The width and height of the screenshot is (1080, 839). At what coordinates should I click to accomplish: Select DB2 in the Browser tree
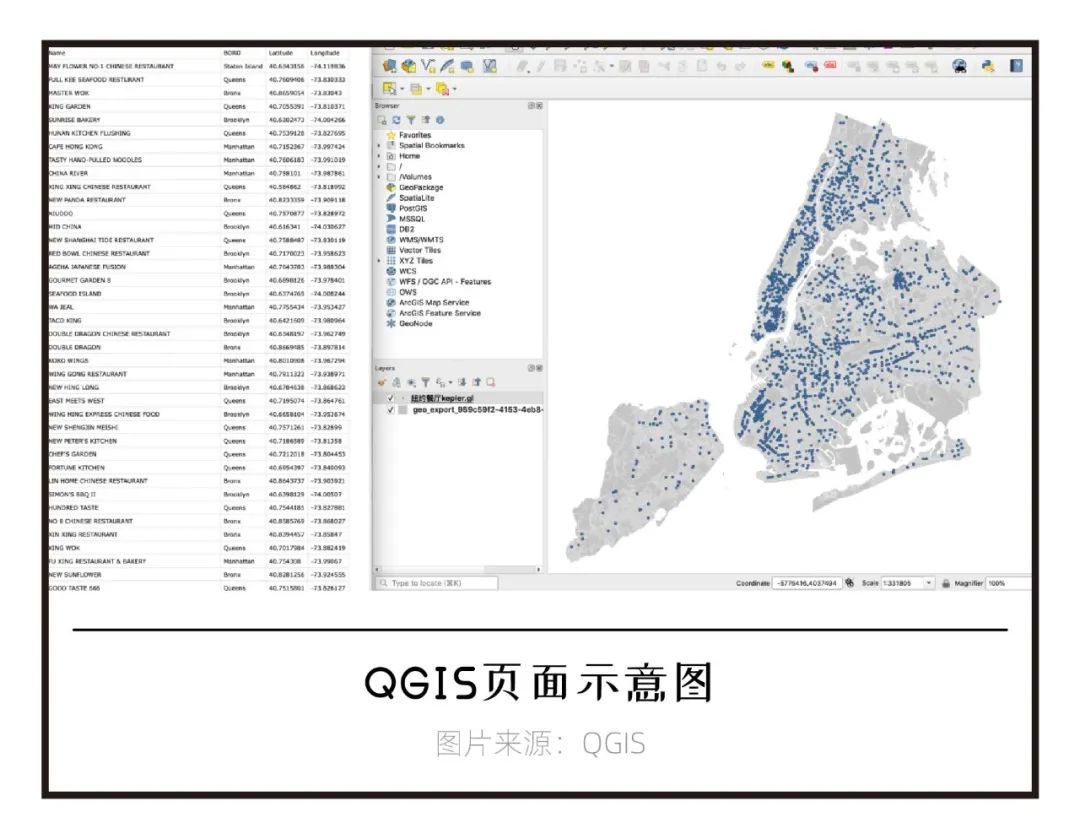(x=400, y=229)
